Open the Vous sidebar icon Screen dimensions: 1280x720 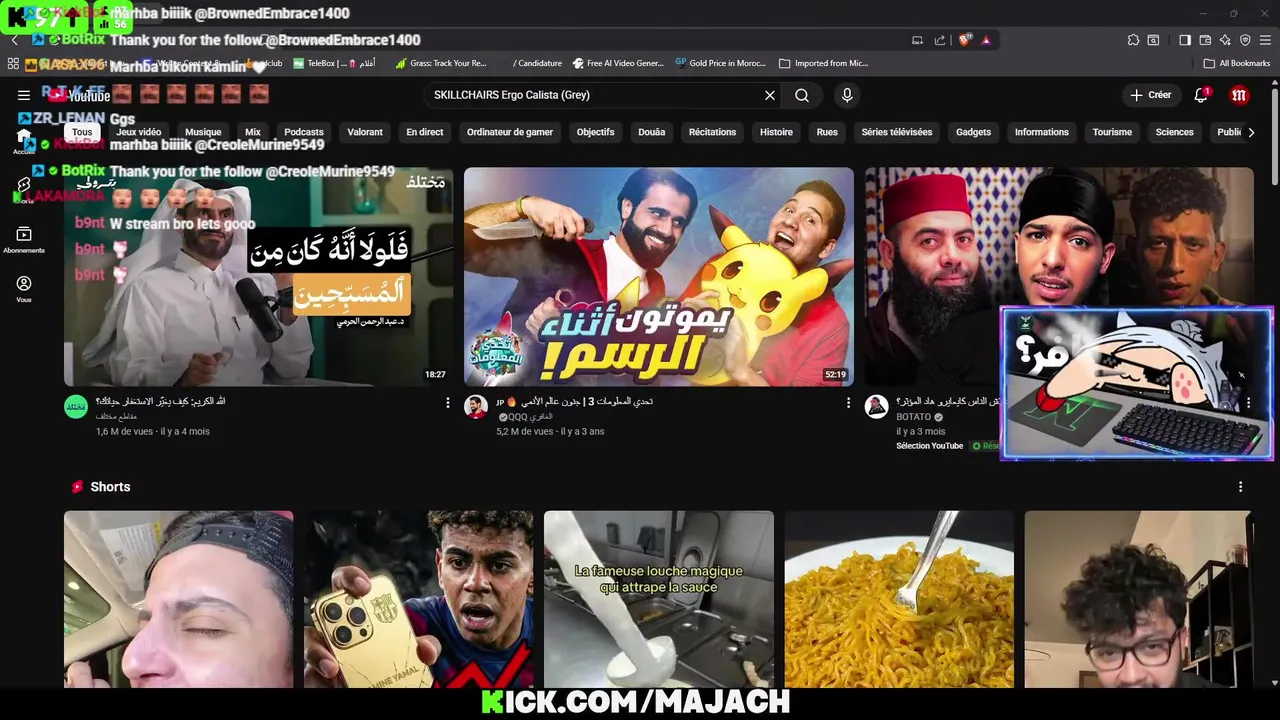pos(24,289)
